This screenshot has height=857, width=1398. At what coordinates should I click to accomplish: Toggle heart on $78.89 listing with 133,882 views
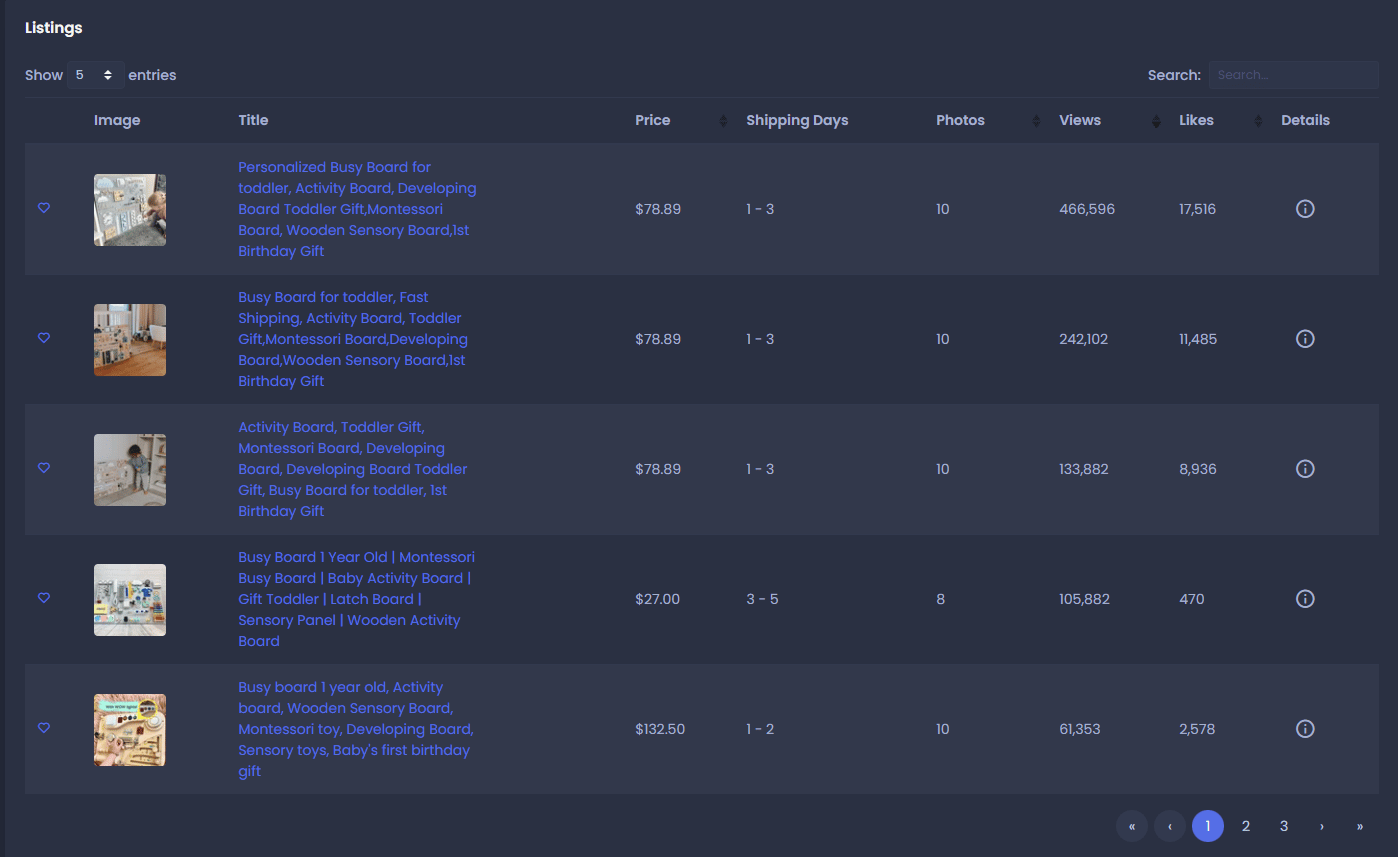click(44, 468)
